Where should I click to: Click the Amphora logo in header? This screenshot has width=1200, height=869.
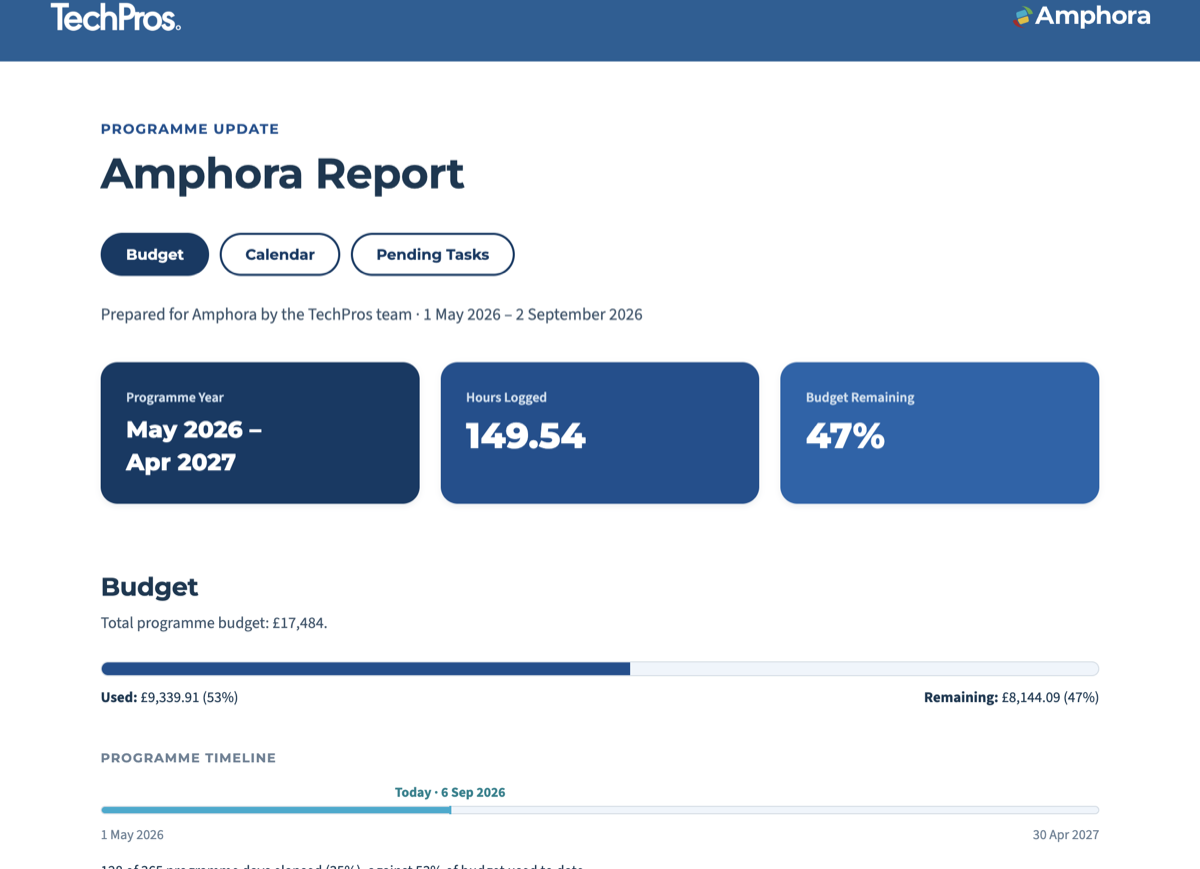(x=1081, y=16)
